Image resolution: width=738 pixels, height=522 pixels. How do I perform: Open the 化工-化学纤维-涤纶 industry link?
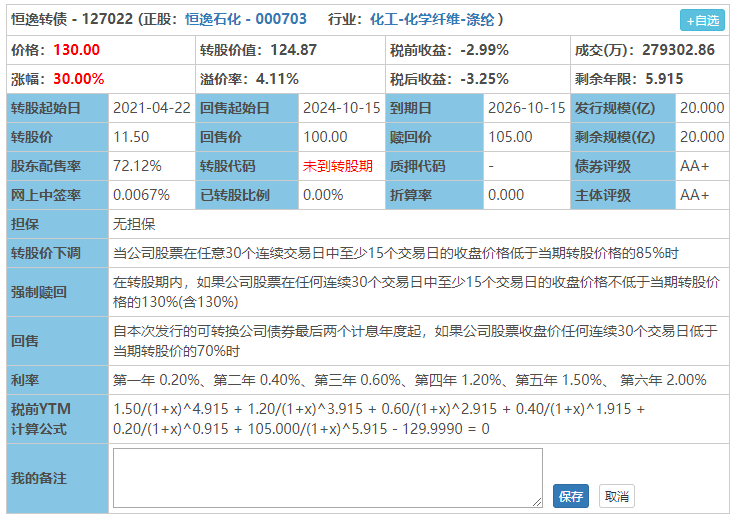tap(432, 19)
